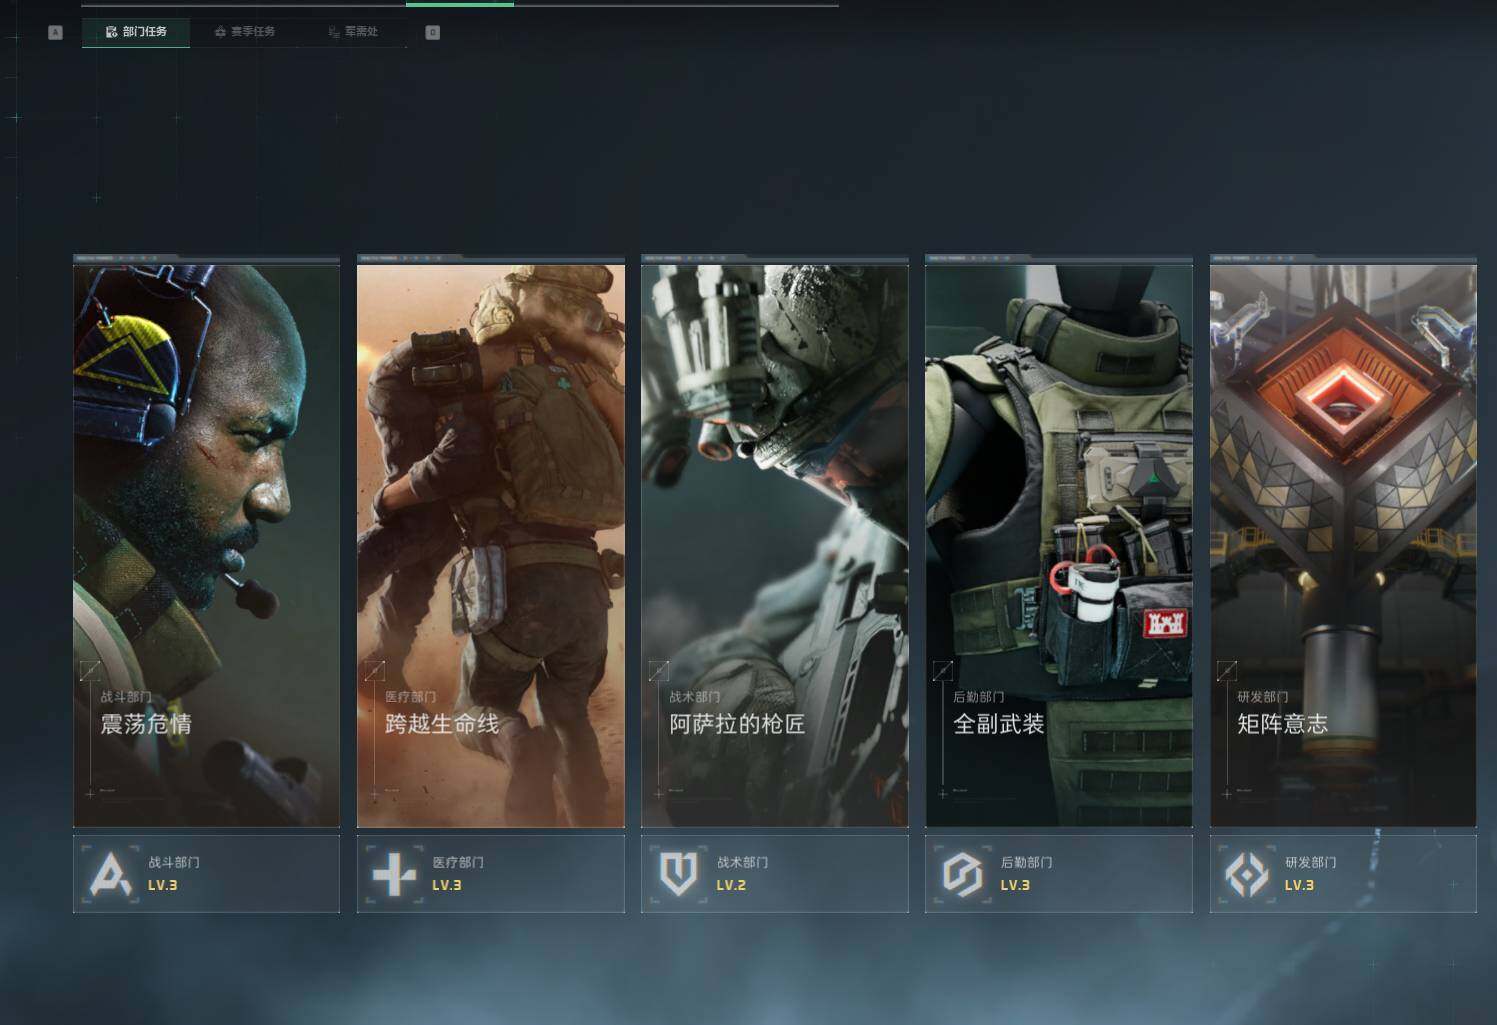
Task: Go to the 军需处 tab
Action: click(x=353, y=32)
